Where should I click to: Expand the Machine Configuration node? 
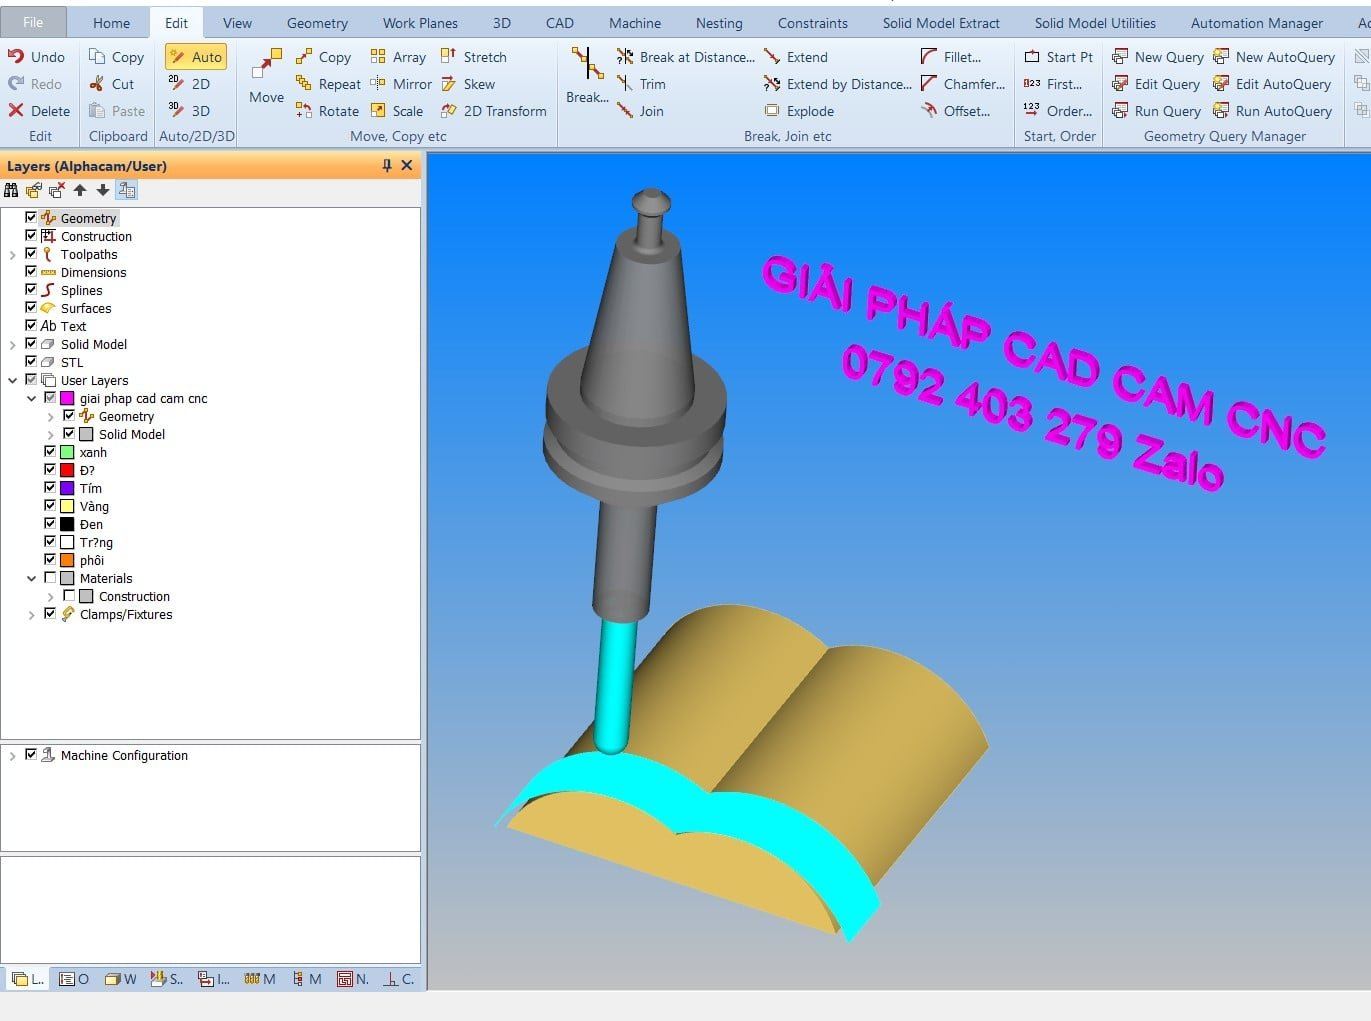pos(13,756)
